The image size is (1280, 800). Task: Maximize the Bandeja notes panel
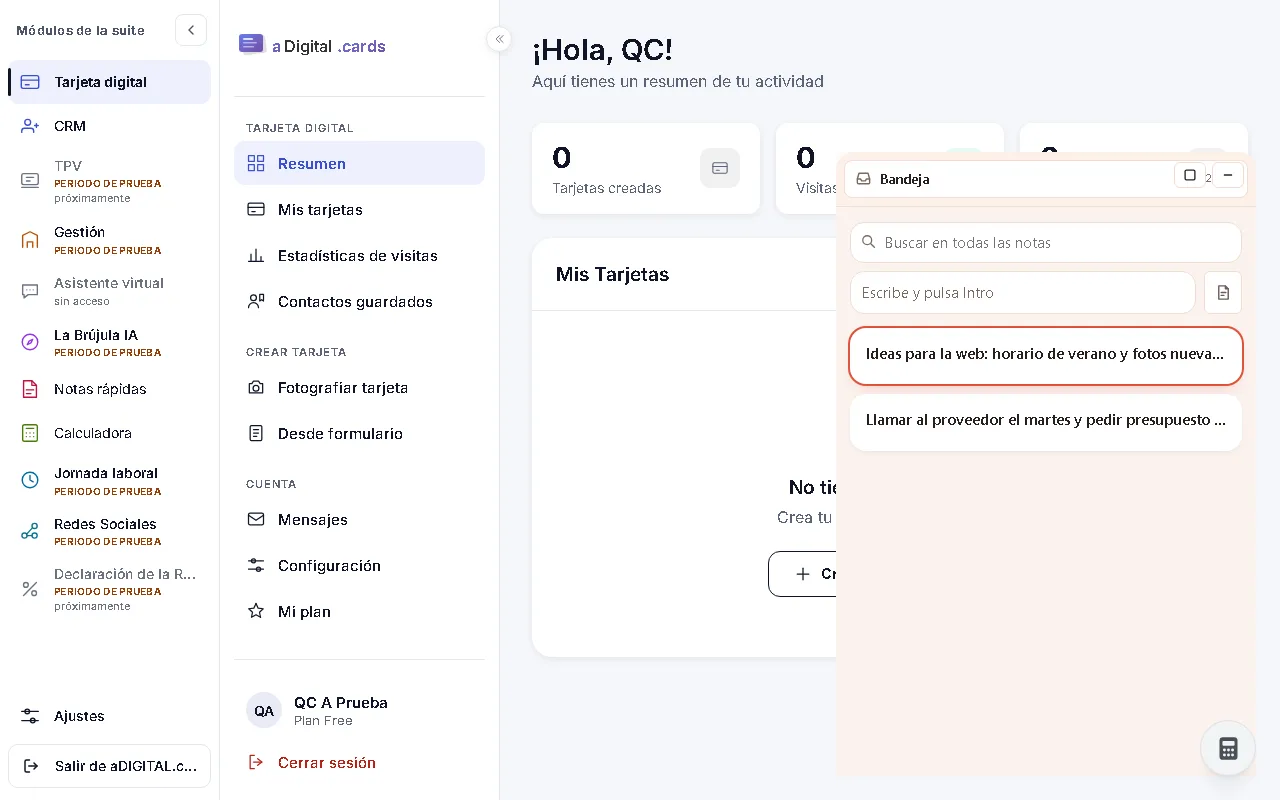pyautogui.click(x=1190, y=176)
